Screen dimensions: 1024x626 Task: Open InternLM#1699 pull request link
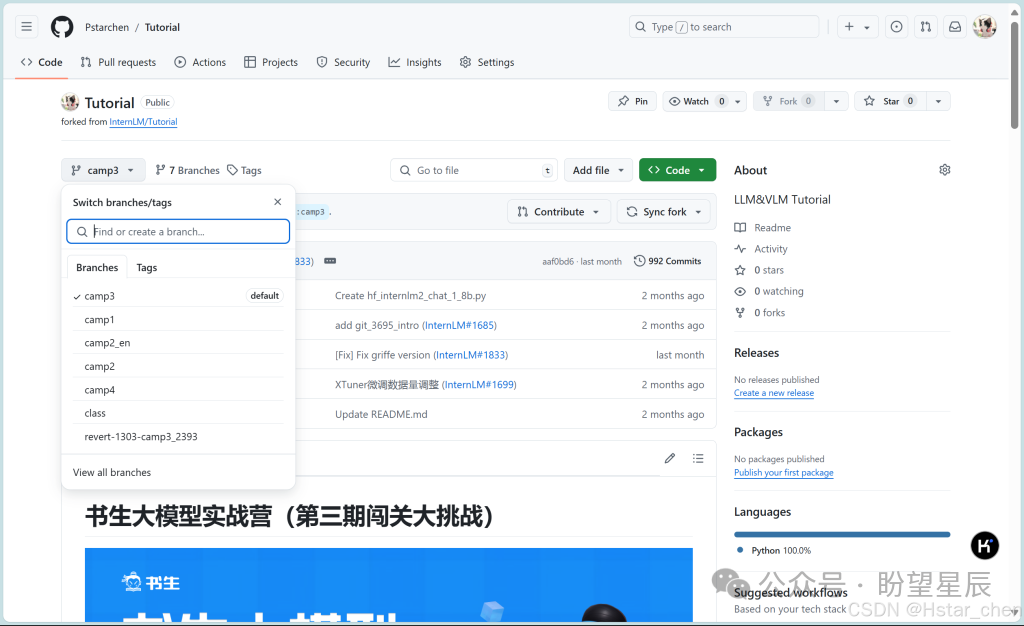click(x=479, y=384)
